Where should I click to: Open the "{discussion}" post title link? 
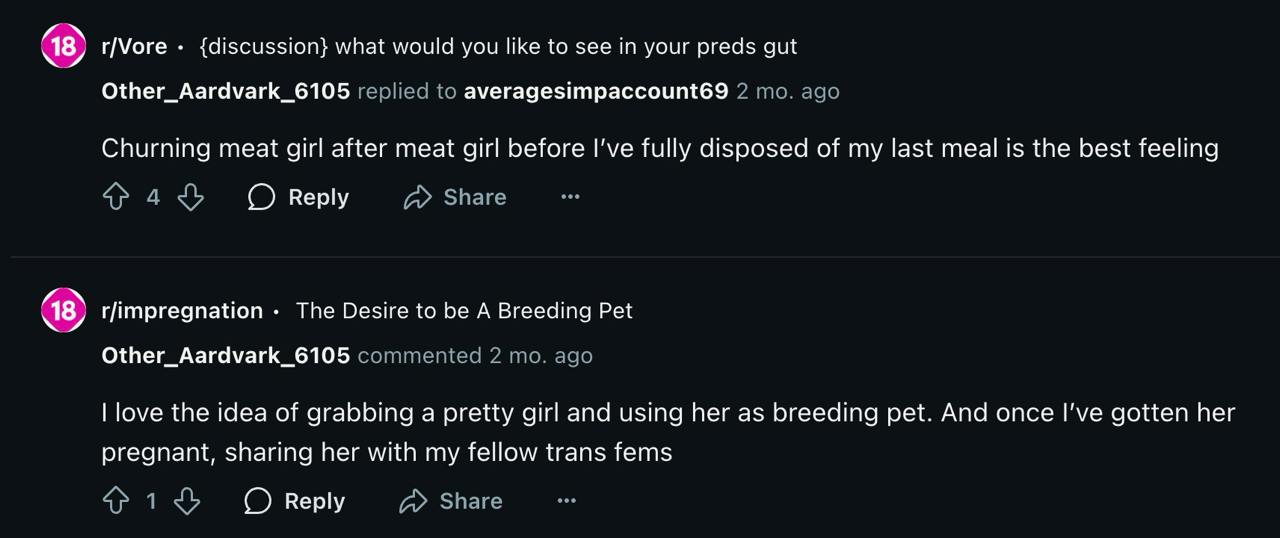[498, 47]
